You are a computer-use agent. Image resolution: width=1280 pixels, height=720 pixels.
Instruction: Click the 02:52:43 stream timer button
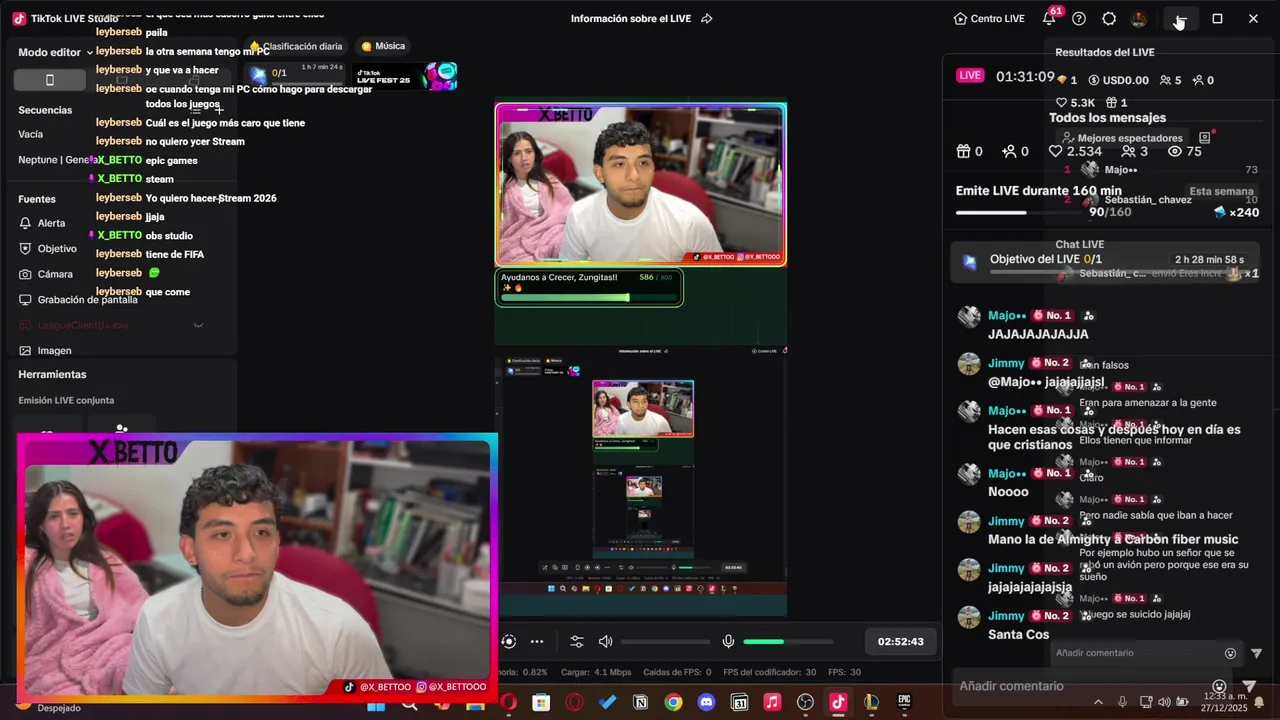(900, 642)
